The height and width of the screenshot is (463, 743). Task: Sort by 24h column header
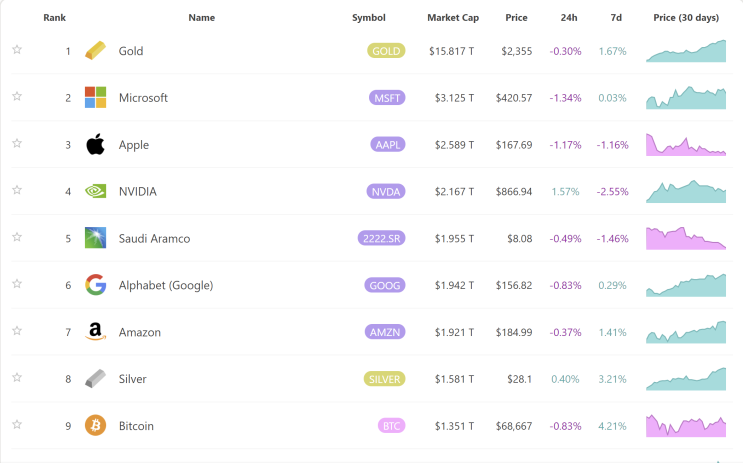[x=569, y=18]
